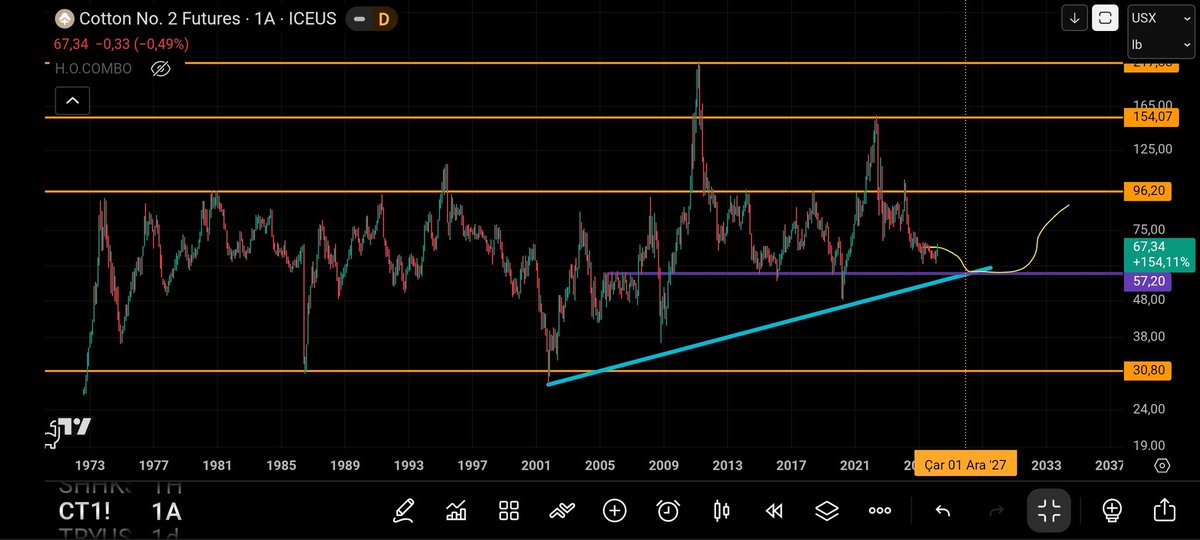1200x540 pixels.
Task: Share the chart with share icon
Action: tap(1165, 511)
